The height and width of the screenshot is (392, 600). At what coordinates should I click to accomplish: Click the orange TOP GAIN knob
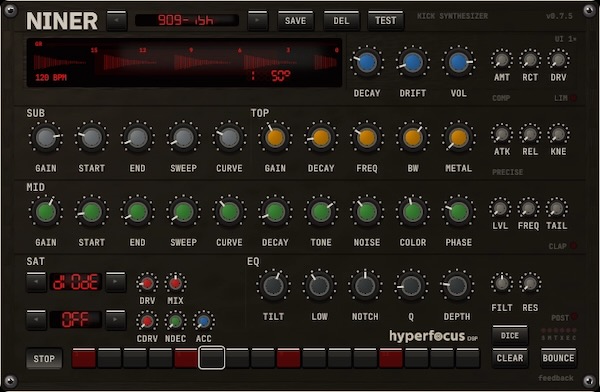[275, 137]
